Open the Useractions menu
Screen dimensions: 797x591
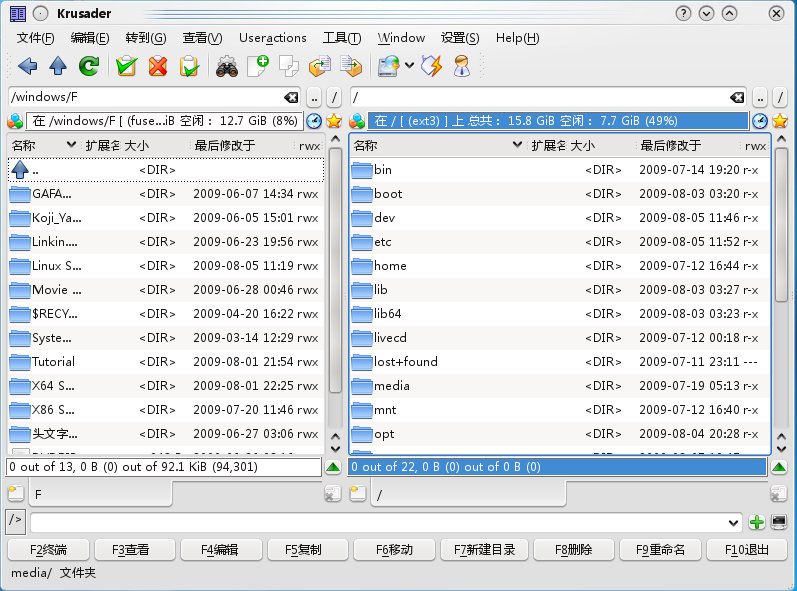tap(272, 38)
